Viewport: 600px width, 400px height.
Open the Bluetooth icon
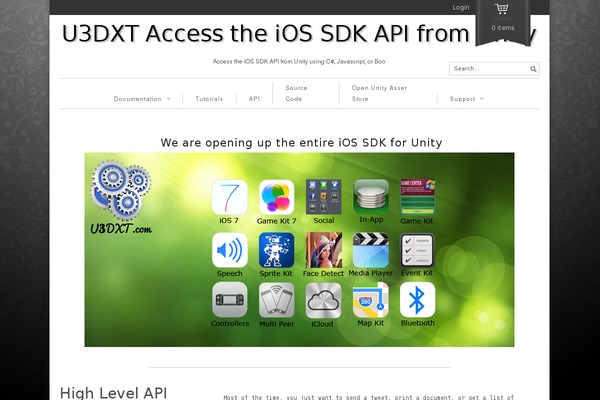click(417, 300)
